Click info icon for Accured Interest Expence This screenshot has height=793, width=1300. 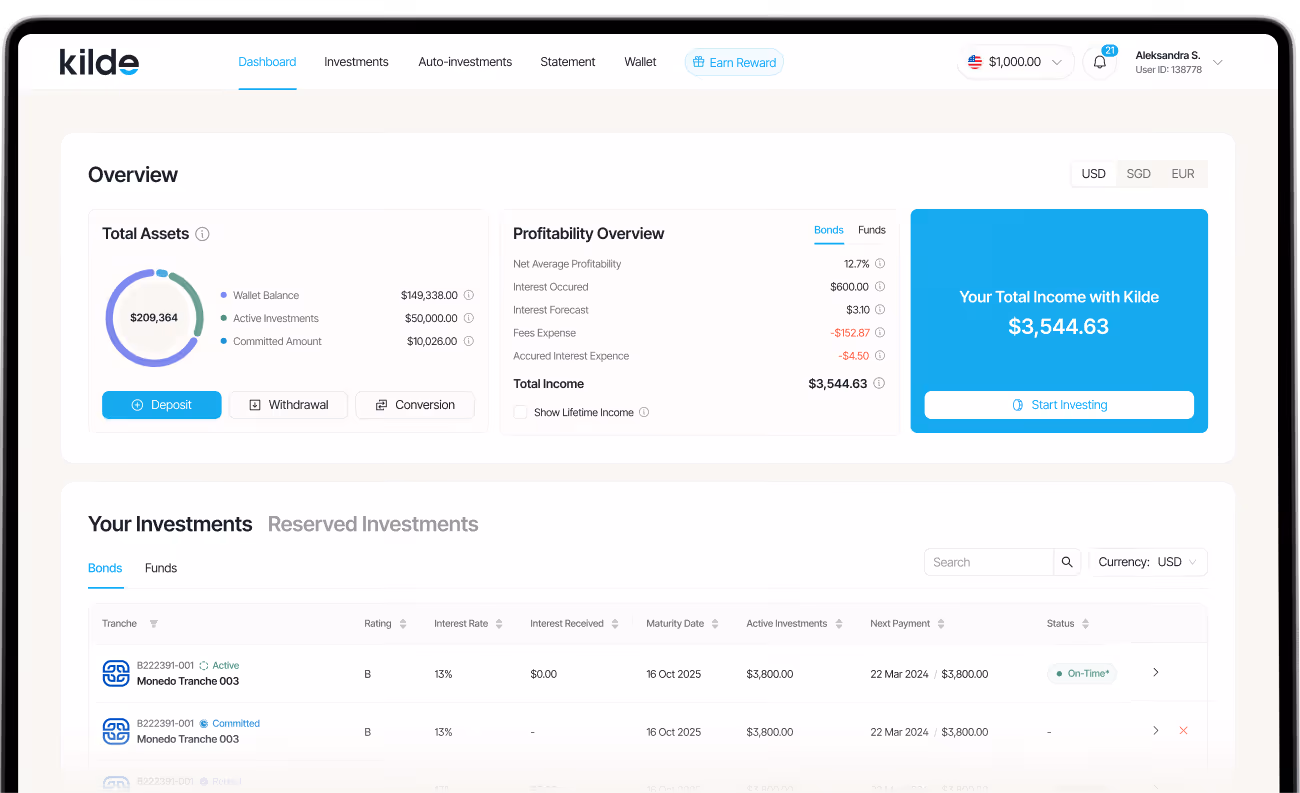click(880, 356)
